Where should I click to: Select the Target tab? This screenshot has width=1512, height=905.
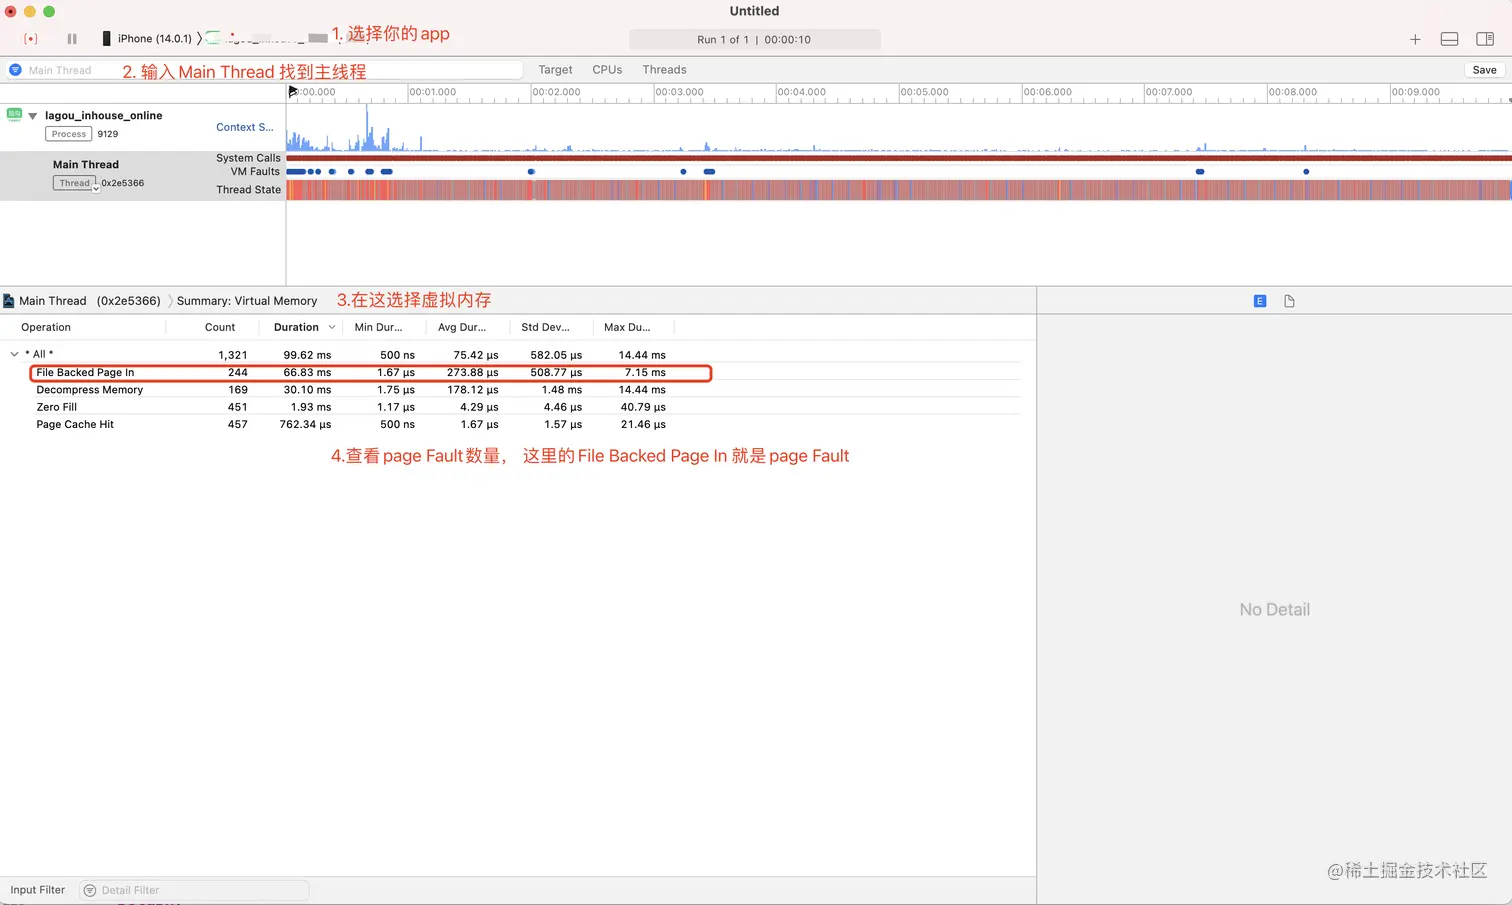pos(555,70)
